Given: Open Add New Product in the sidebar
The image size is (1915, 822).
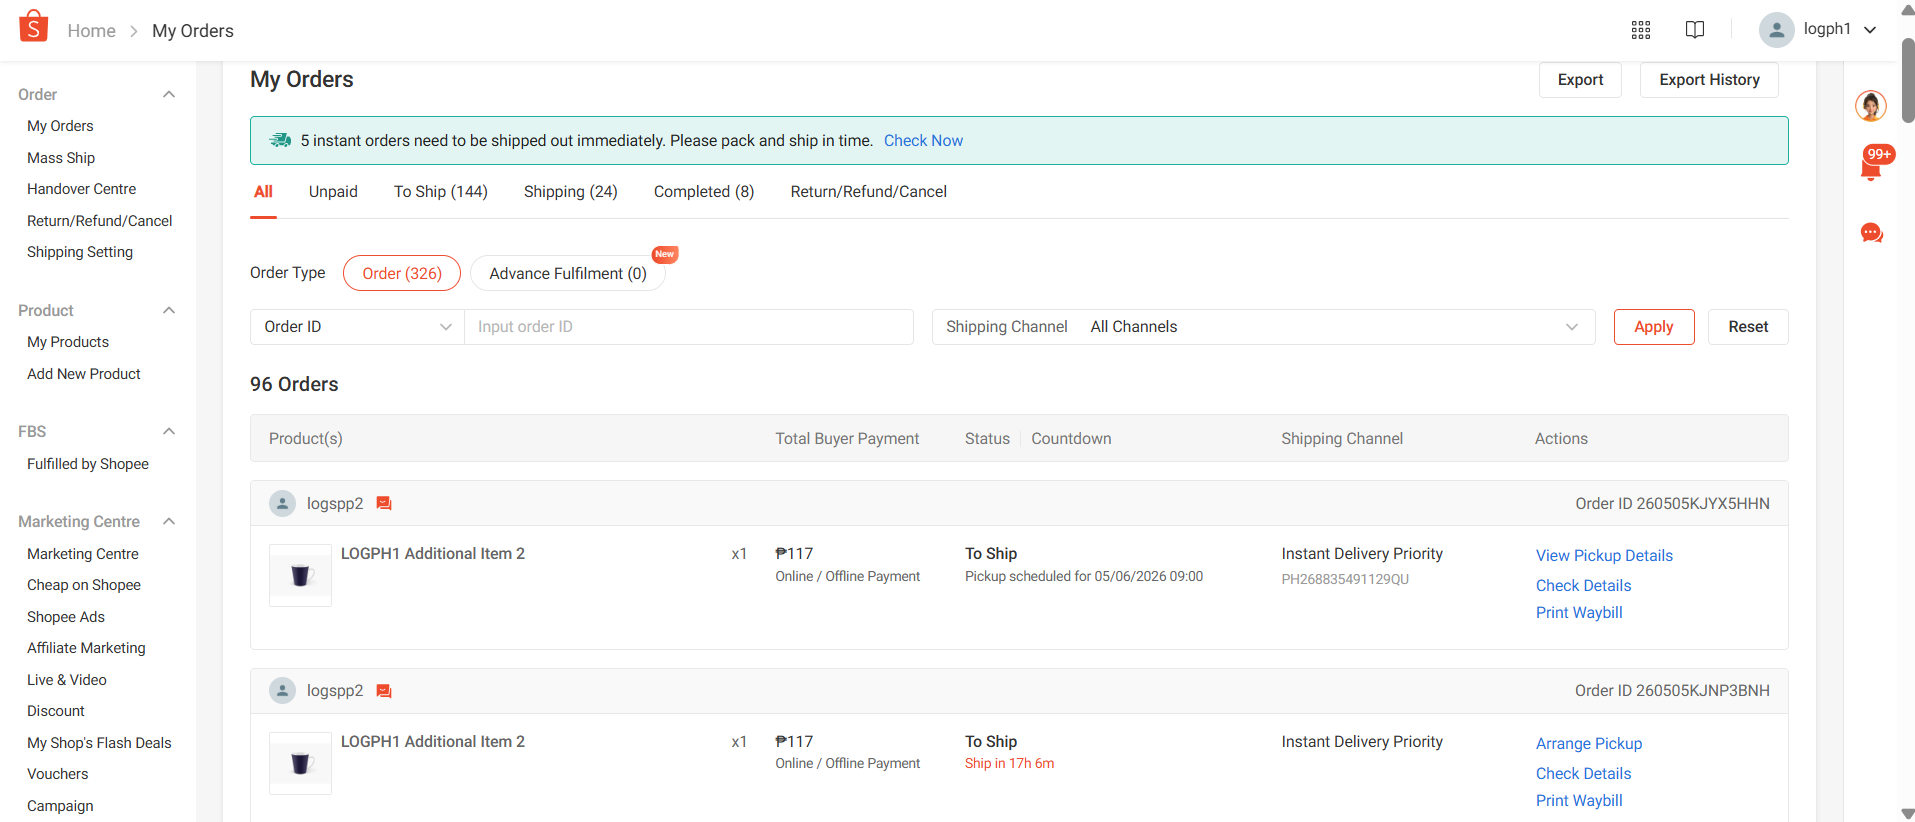Looking at the screenshot, I should pos(84,374).
